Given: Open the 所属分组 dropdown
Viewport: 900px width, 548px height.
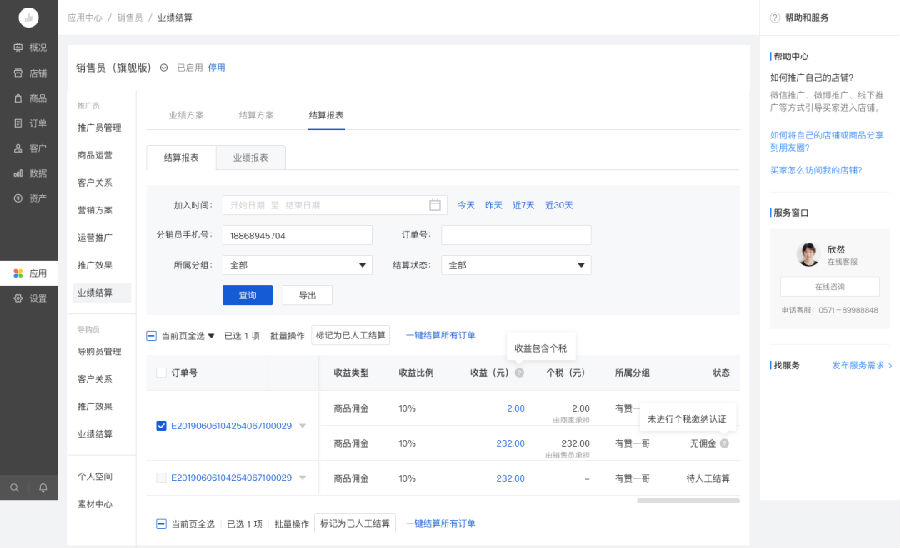Looking at the screenshot, I should pos(297,265).
